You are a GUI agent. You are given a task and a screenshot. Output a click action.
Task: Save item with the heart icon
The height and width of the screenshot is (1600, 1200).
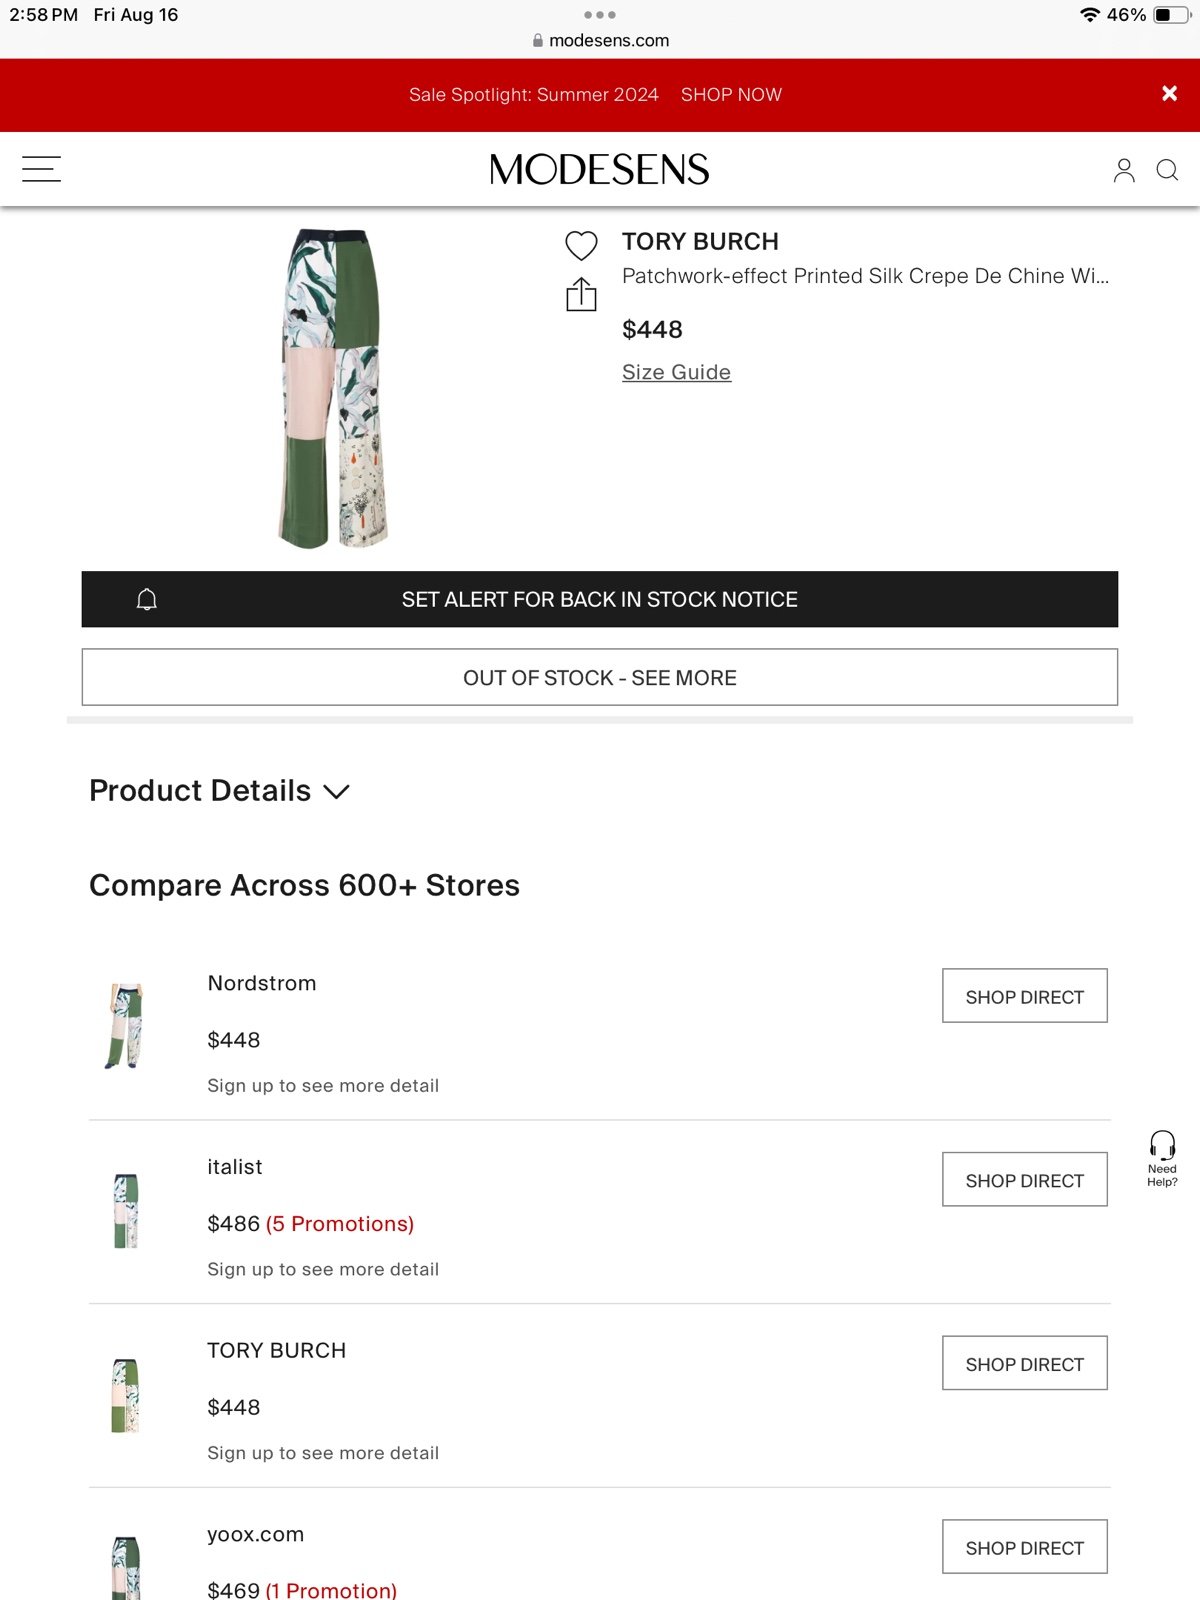click(x=581, y=246)
